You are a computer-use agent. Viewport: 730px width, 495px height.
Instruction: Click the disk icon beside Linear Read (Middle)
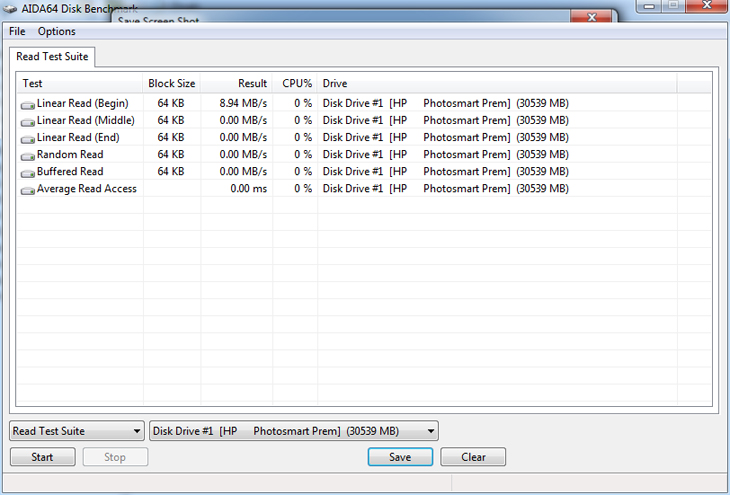tap(28, 121)
